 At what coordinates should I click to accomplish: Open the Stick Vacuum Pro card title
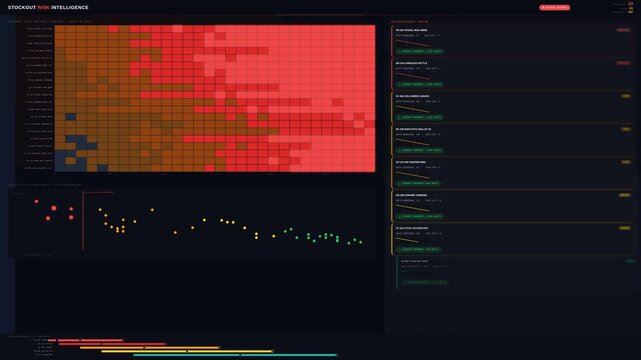pos(412,228)
